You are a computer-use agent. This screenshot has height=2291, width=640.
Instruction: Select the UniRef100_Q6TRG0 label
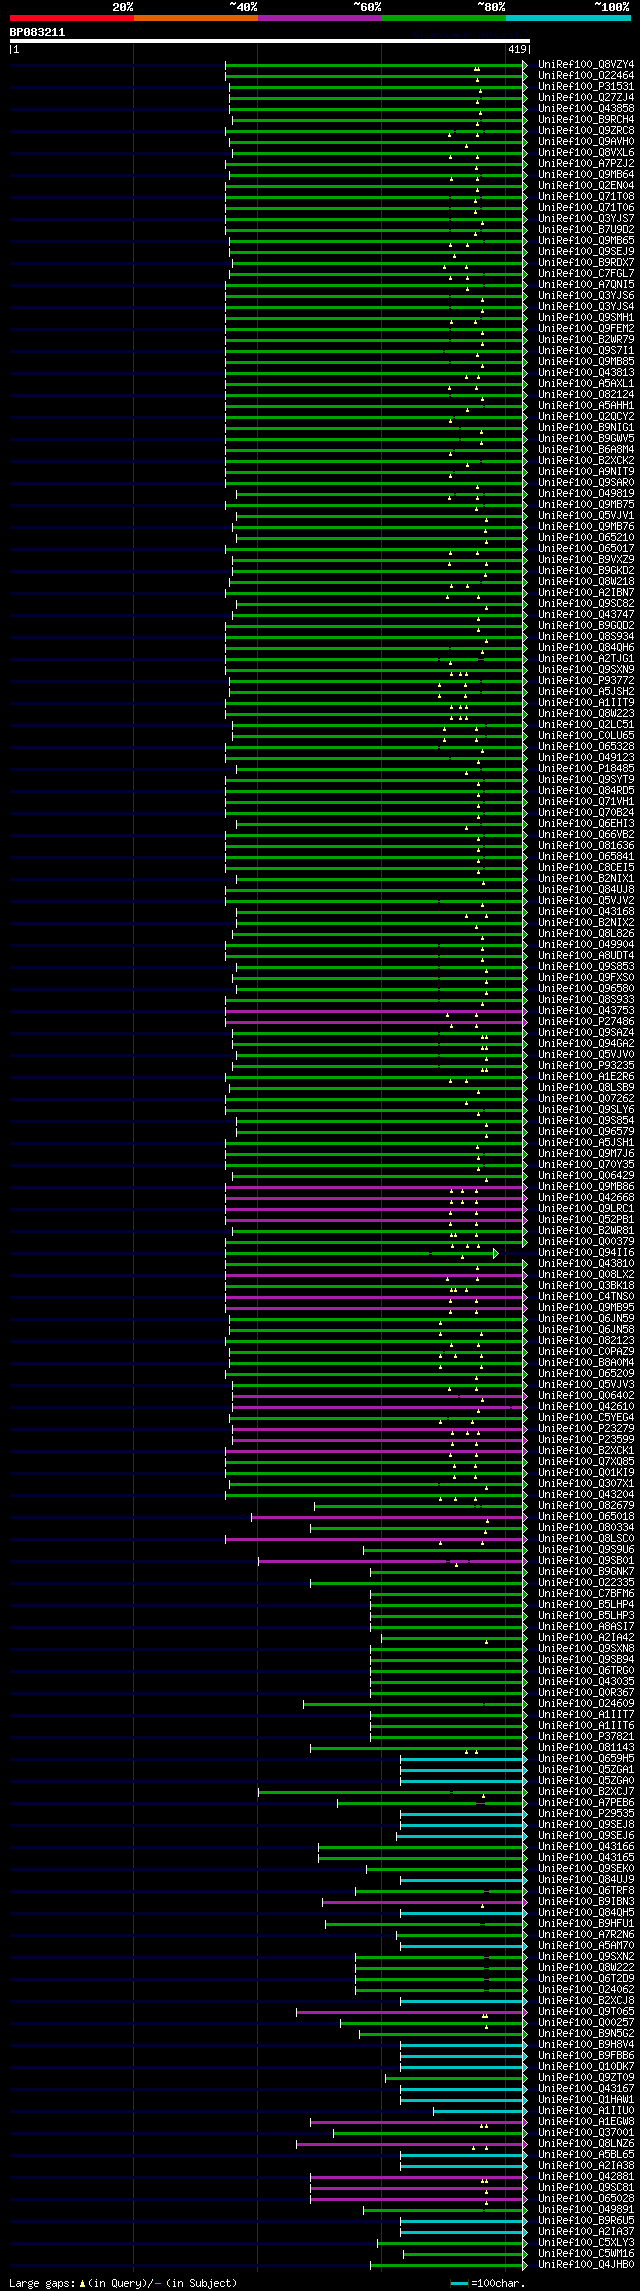(586, 1671)
